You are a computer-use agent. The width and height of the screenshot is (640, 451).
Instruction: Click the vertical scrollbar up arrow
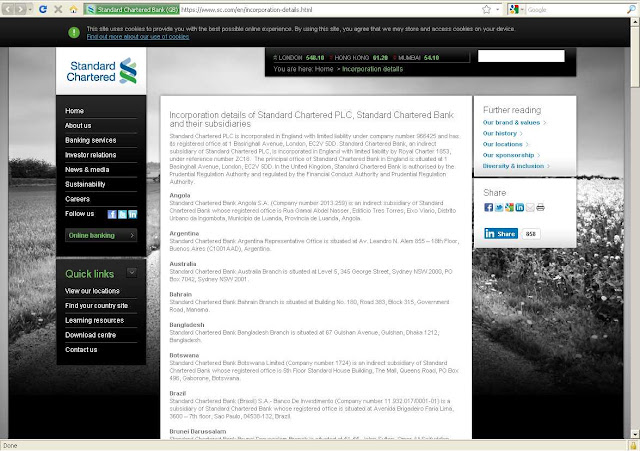coord(635,22)
